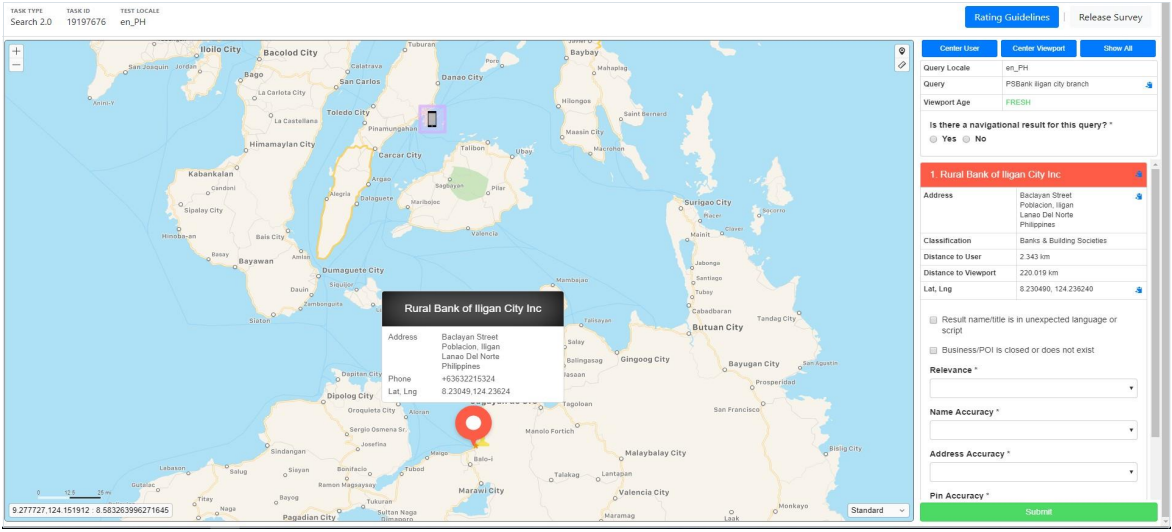Click the 220.019 km distance to viewport value
This screenshot has height=532, width=1172.
(x=1039, y=273)
